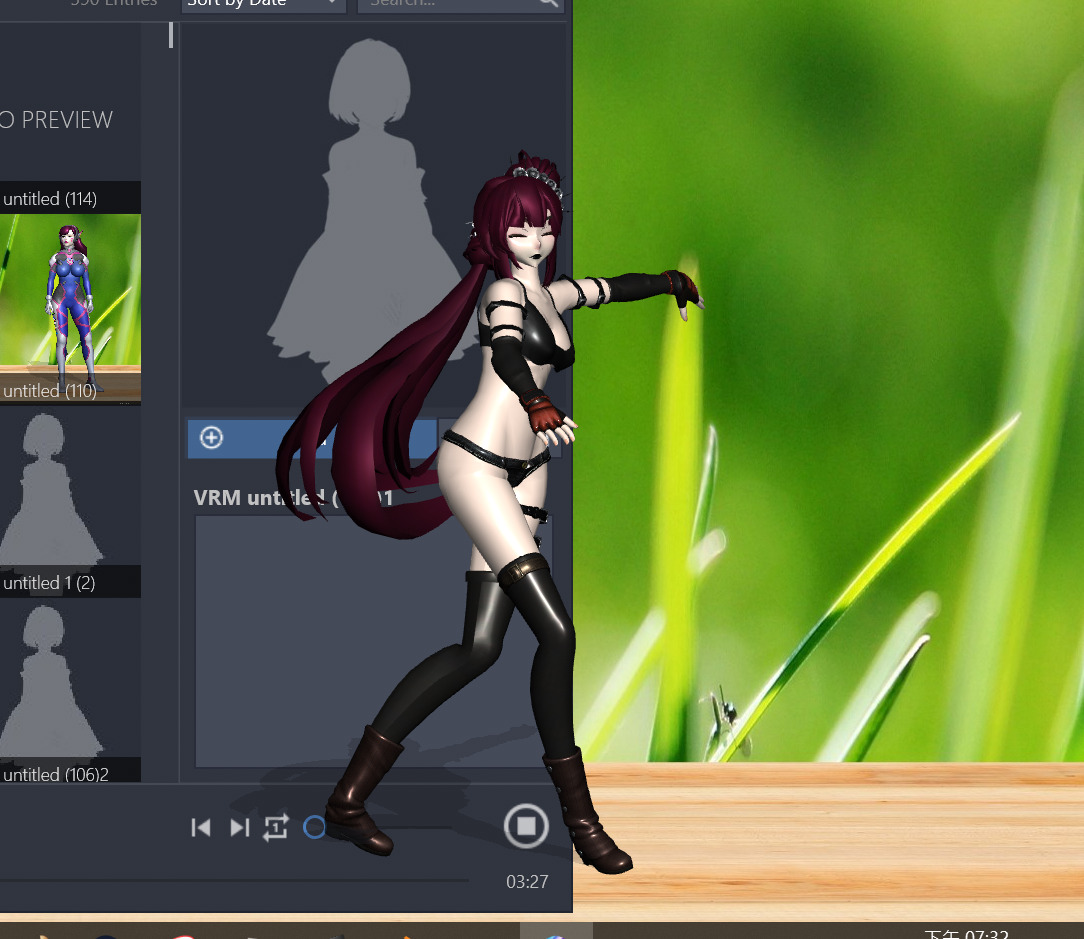This screenshot has width=1084, height=939.
Task: Select the untitled 1 (2) silhouette thumbnail
Action: tap(71, 502)
